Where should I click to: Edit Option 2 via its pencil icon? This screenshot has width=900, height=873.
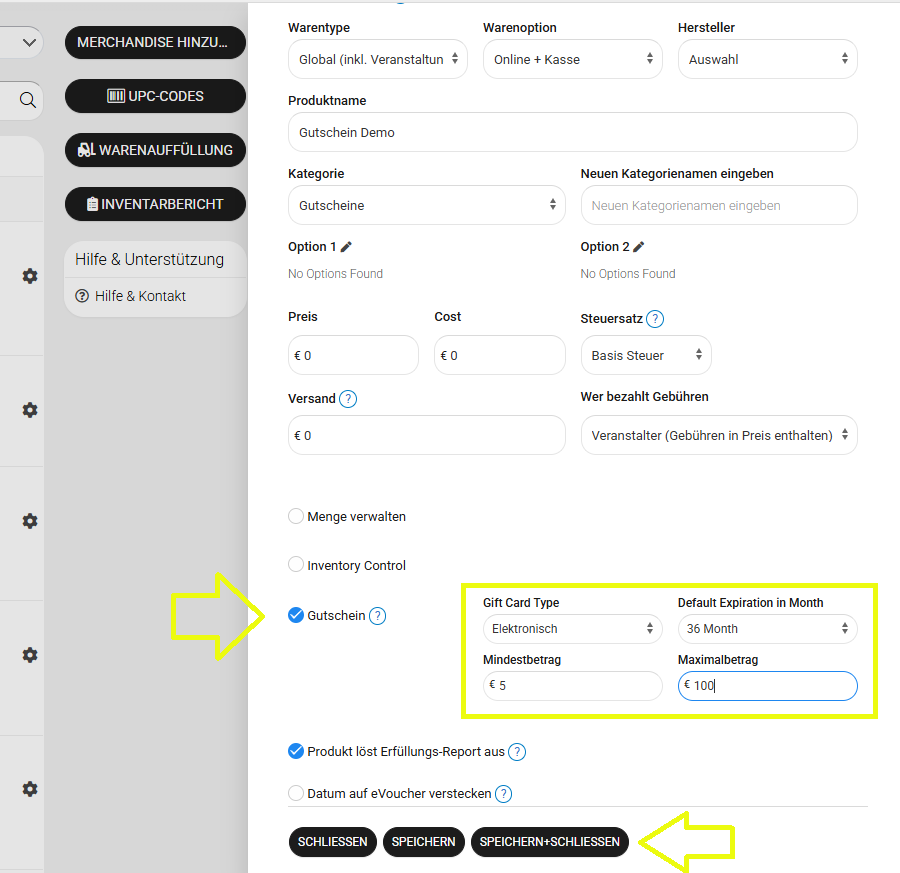(639, 247)
